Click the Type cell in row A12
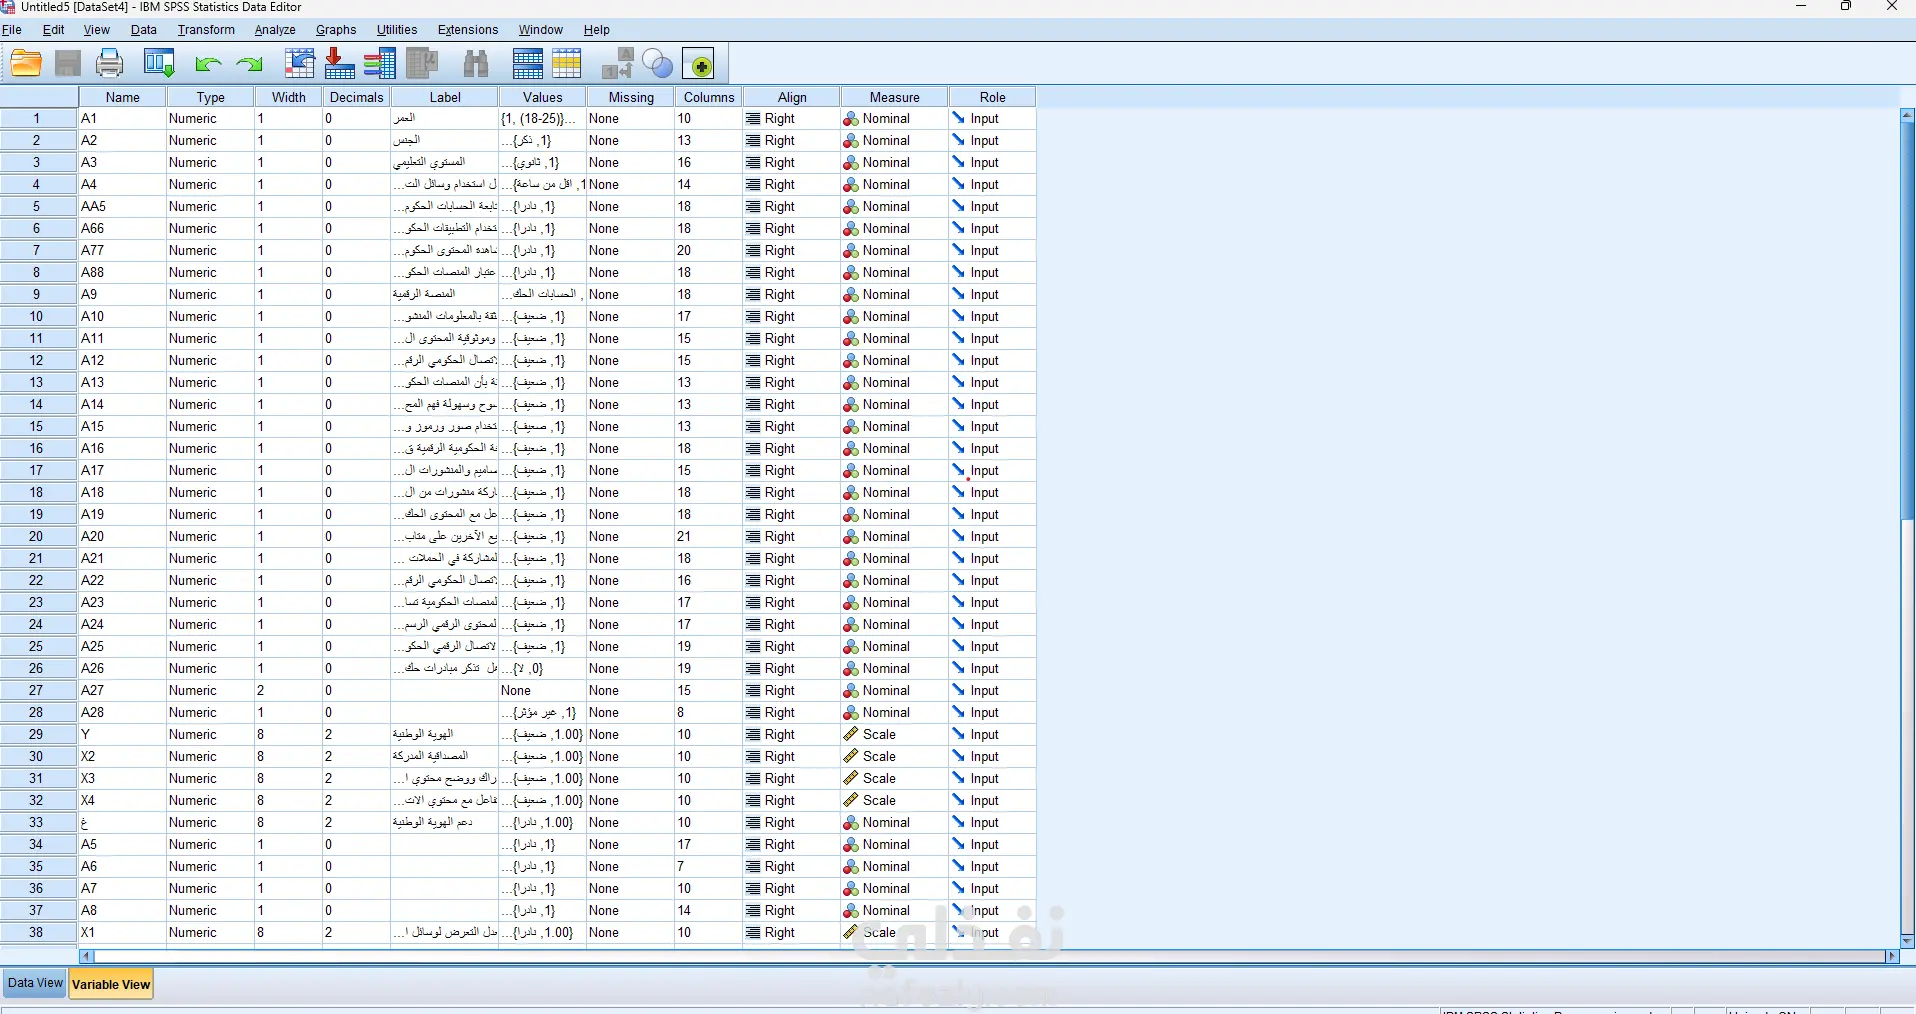1916x1014 pixels. point(211,361)
